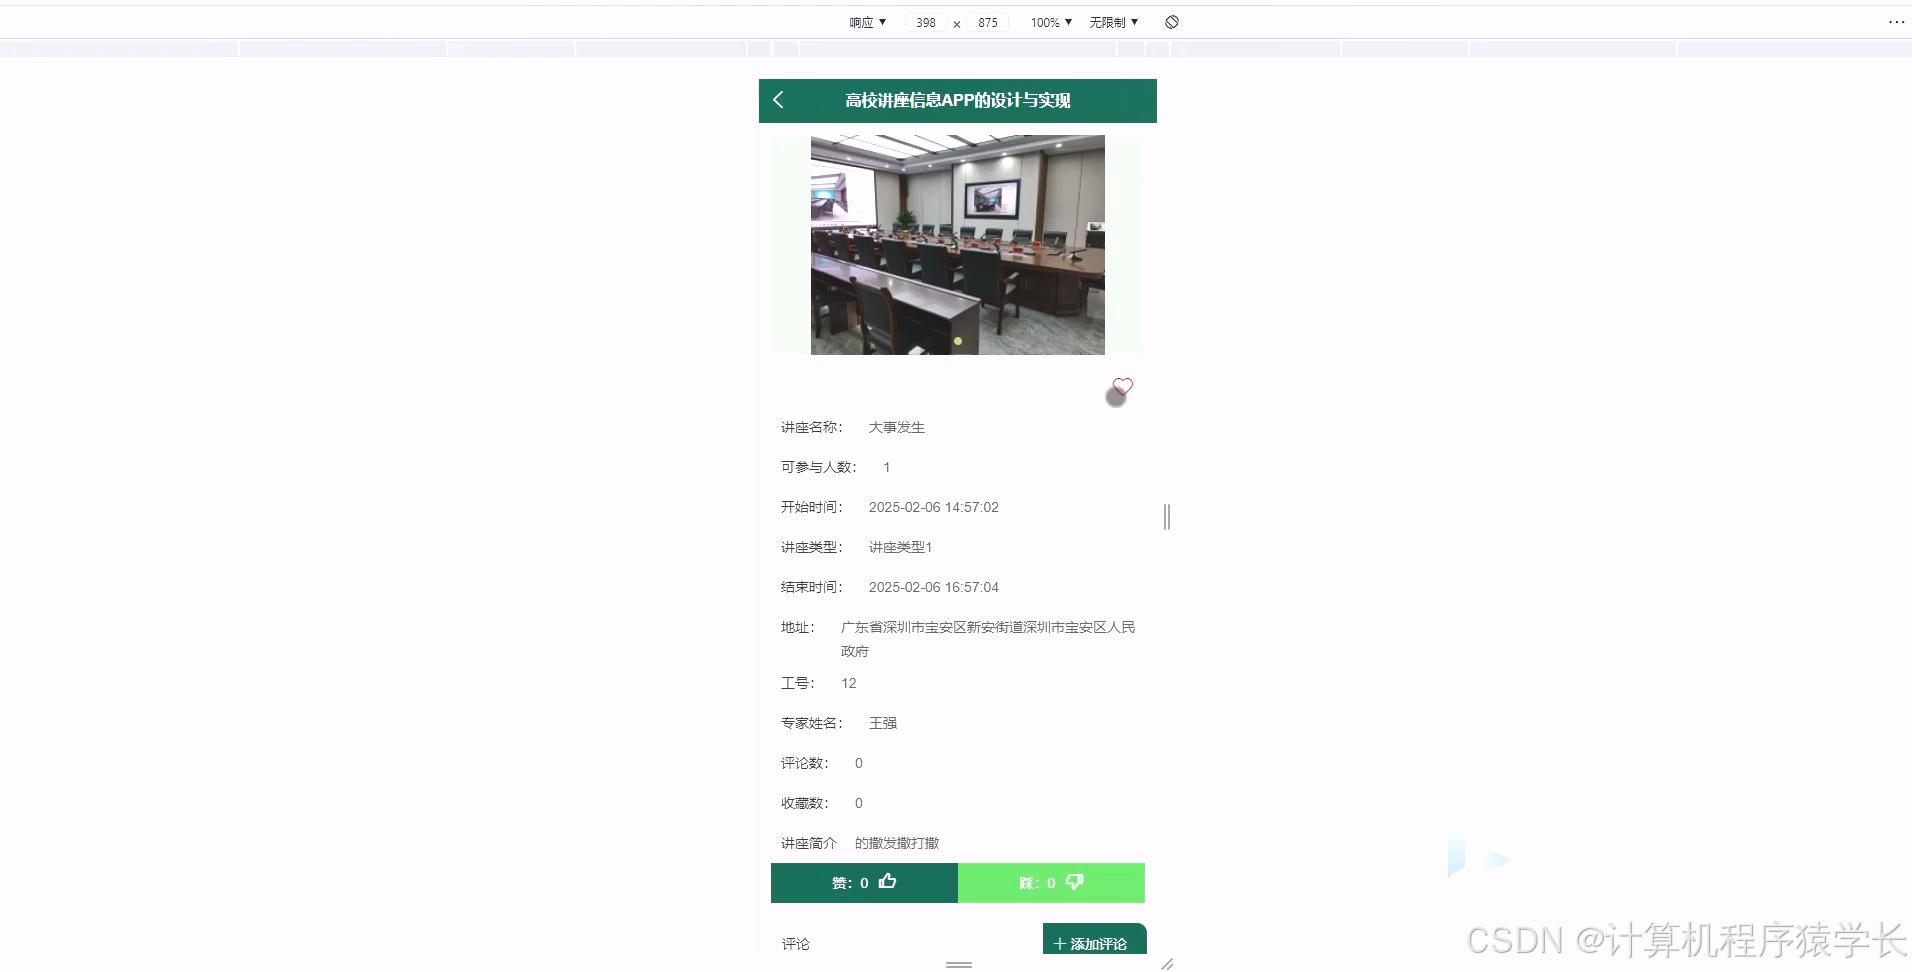Click the thumbs-down icon on the 踩 button
Image resolution: width=1912 pixels, height=972 pixels.
[x=1075, y=882]
